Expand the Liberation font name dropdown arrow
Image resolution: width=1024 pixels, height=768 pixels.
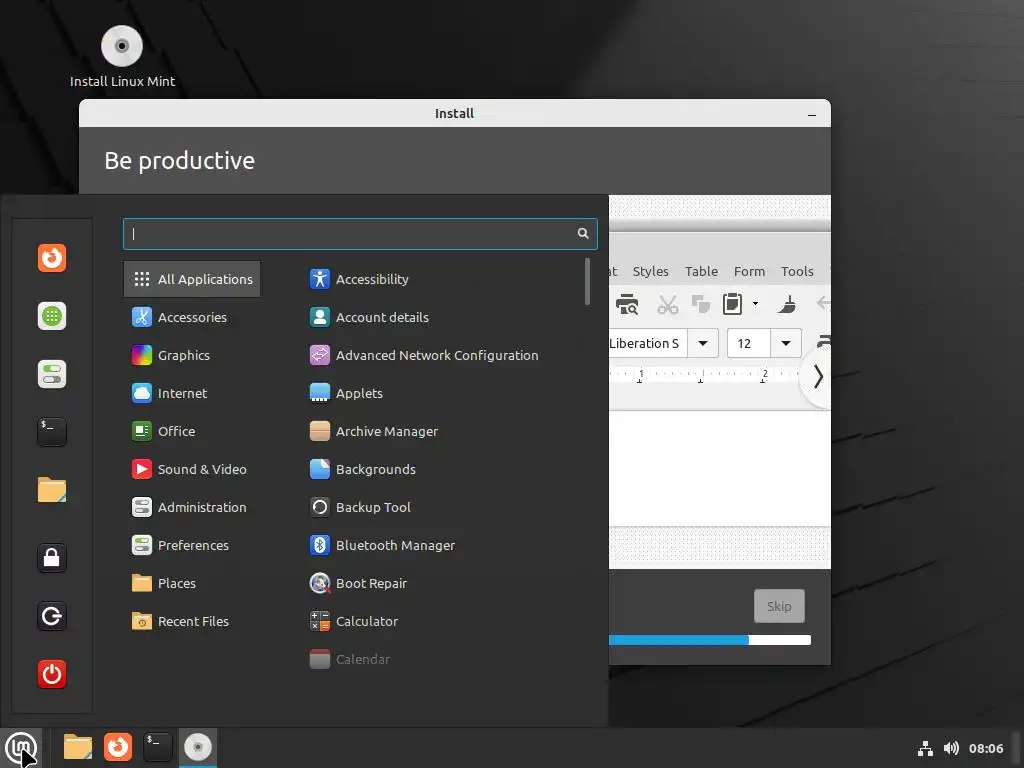pyautogui.click(x=703, y=344)
